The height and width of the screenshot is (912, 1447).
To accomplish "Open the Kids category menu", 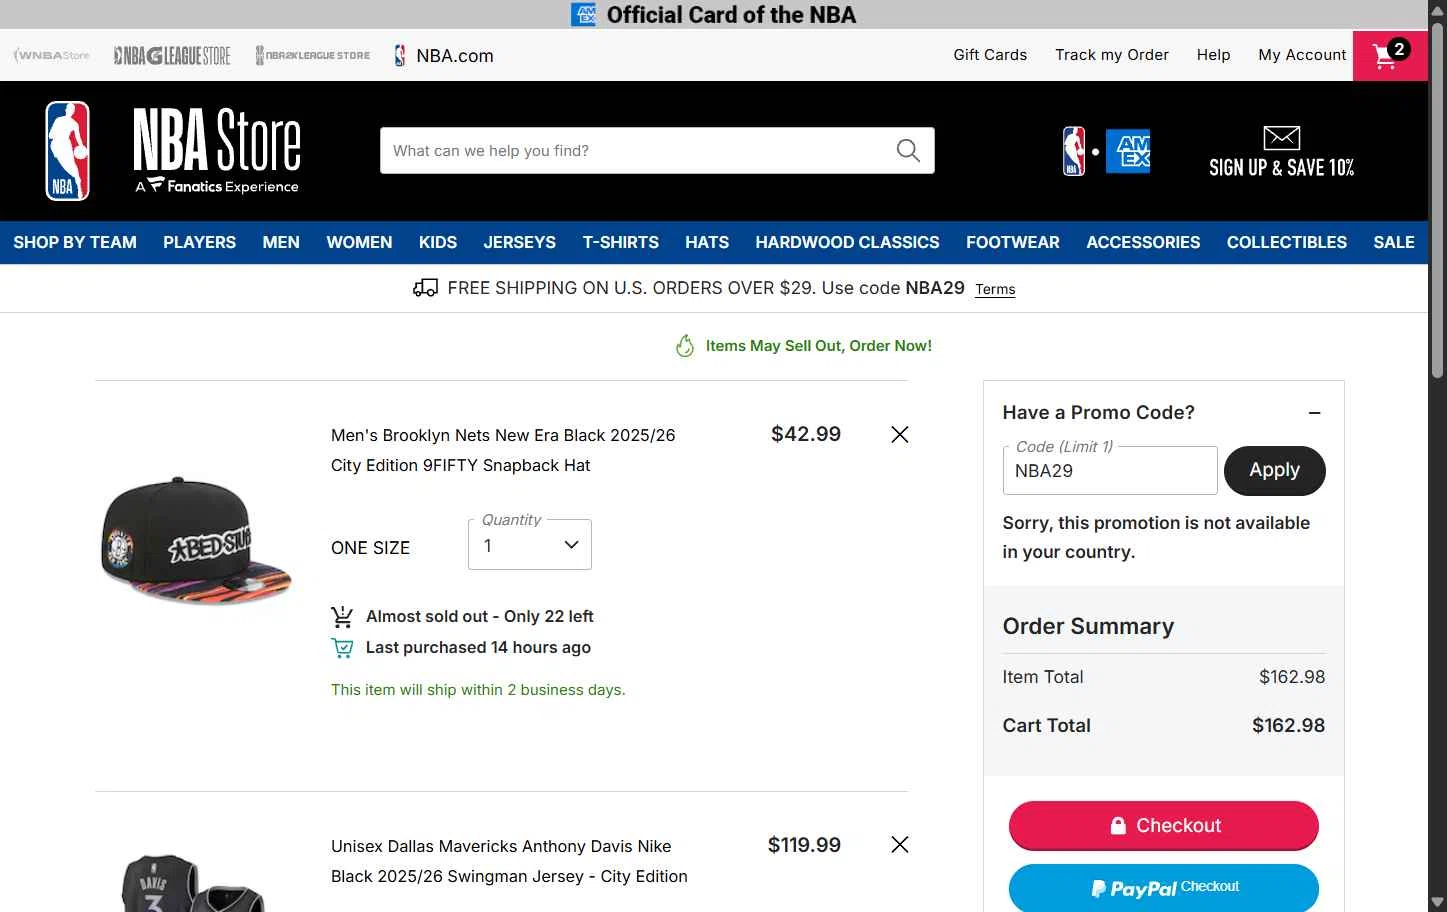I will click(438, 242).
